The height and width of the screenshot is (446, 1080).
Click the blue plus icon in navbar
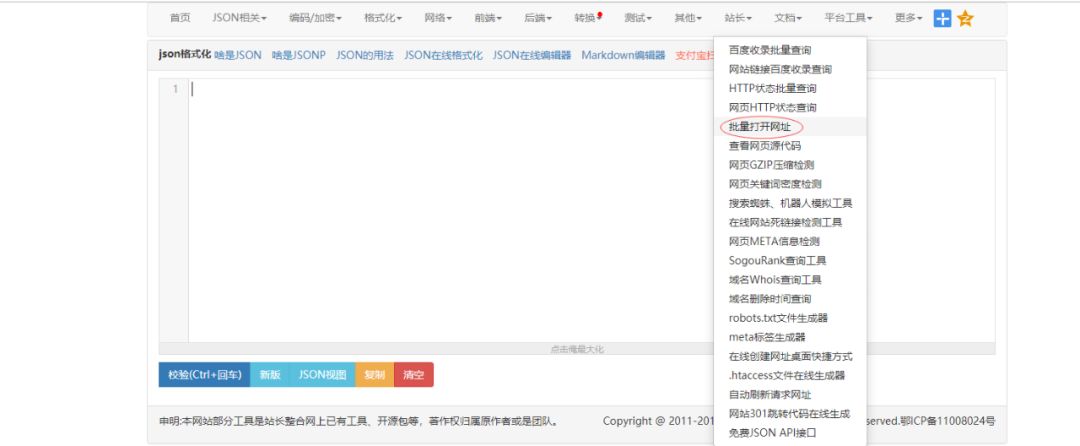942,19
